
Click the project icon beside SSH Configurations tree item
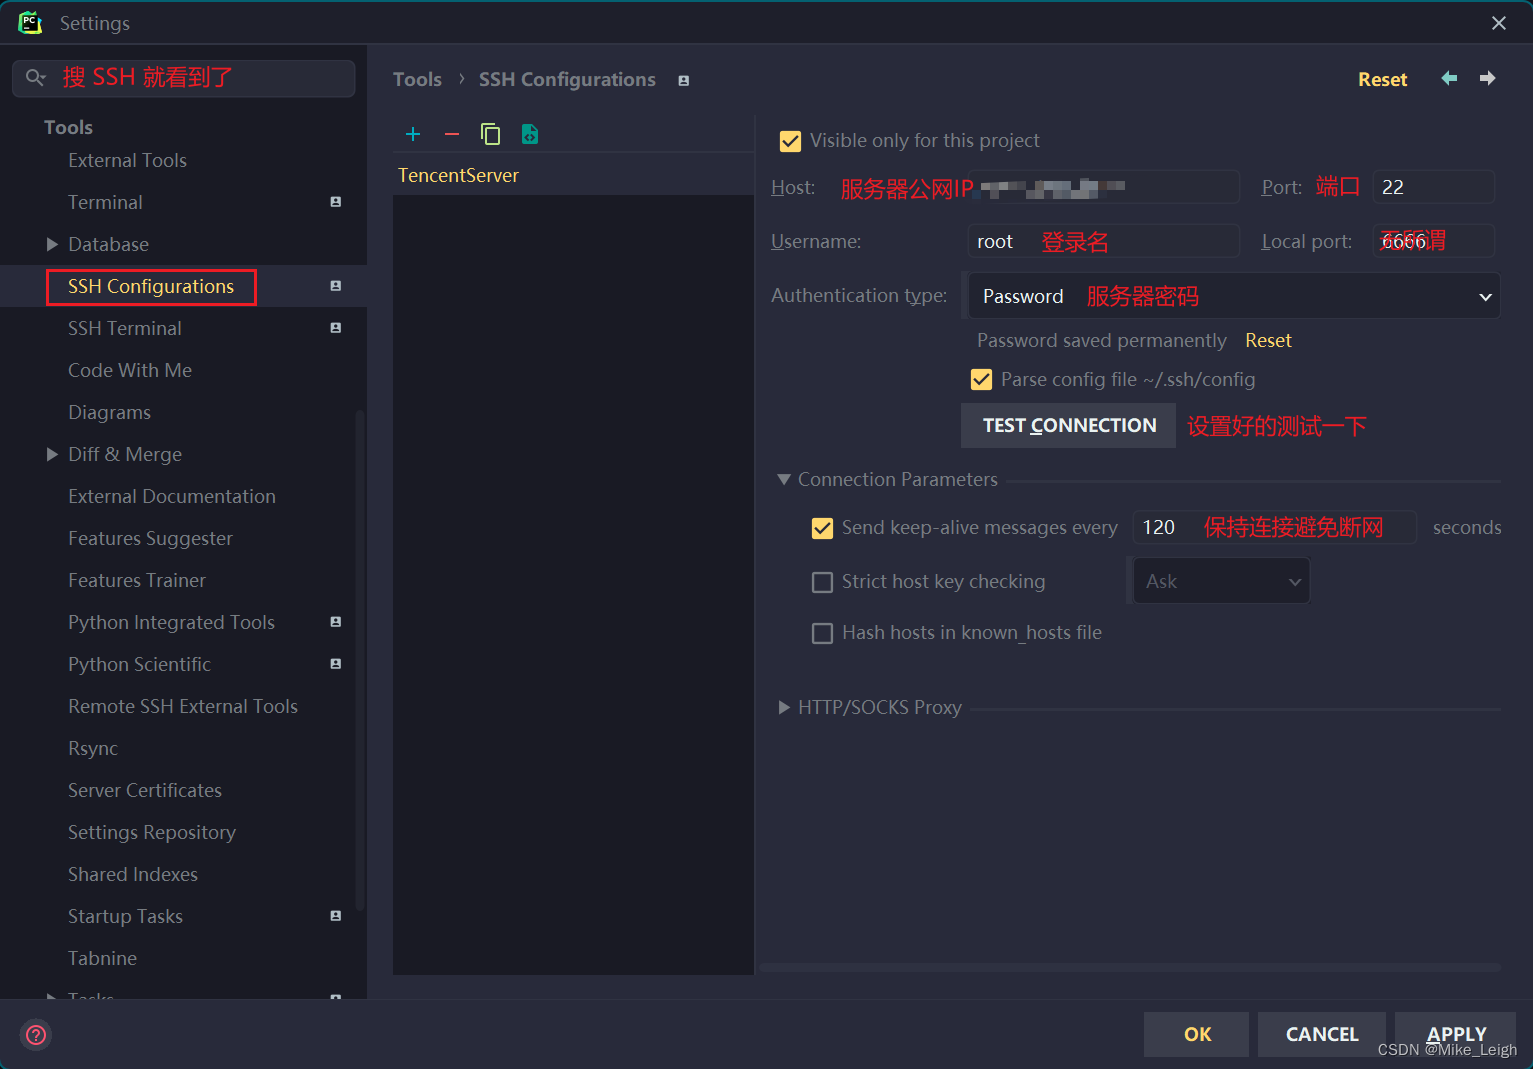(336, 286)
